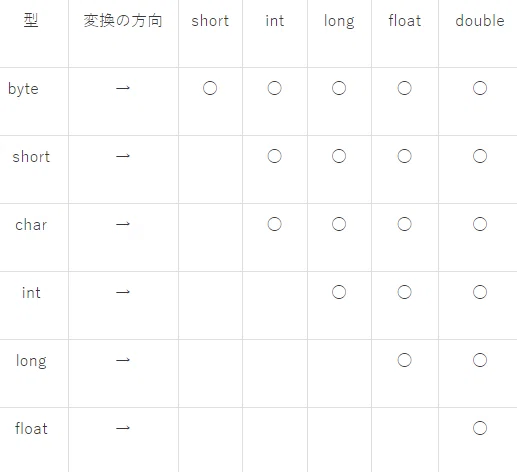Click the circle for char to long
The image size is (517, 472).
(x=339, y=224)
